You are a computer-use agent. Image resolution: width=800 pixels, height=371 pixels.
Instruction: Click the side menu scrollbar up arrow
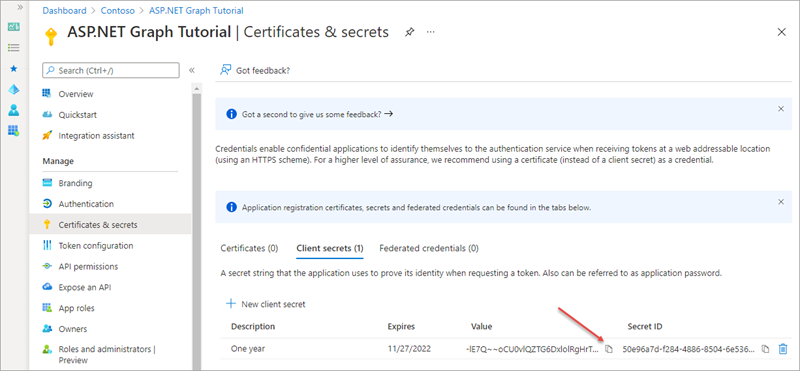tap(196, 89)
